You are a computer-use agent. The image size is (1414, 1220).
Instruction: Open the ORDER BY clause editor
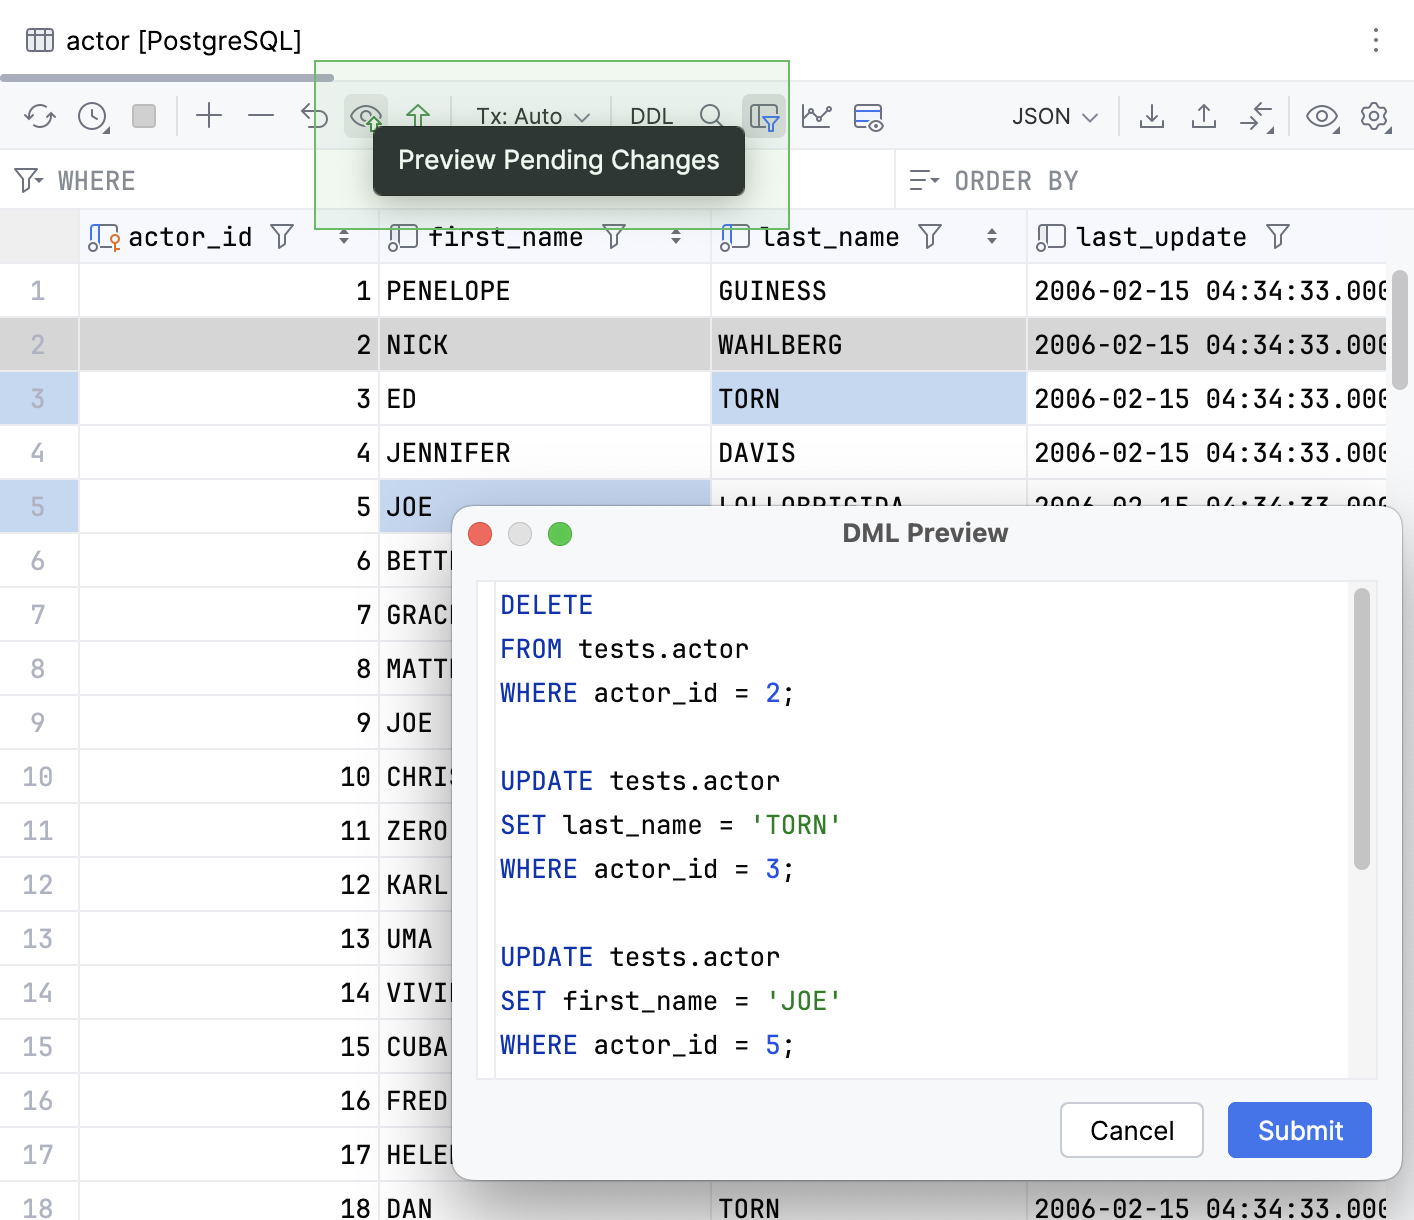pyautogui.click(x=1018, y=180)
